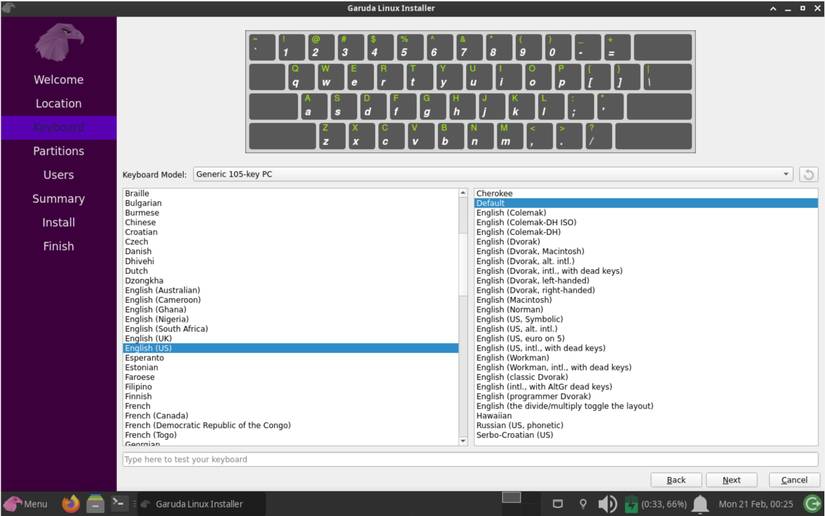Choose English (programmer Dvorak) variant
This screenshot has height=516, width=825.
click(646, 396)
